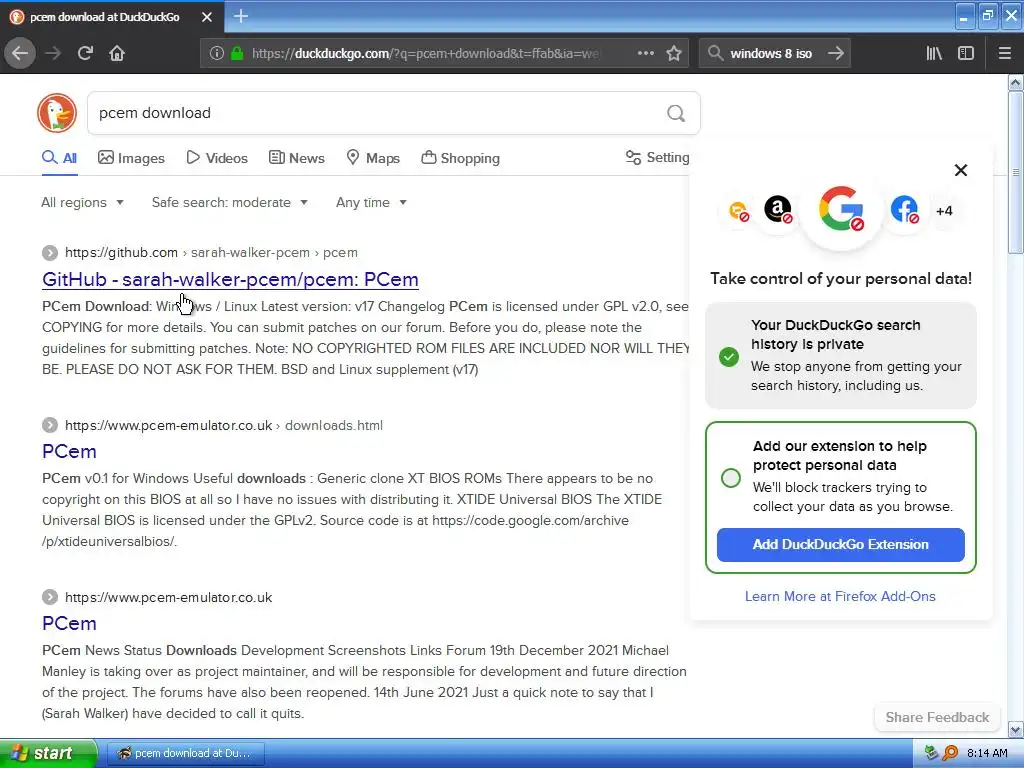Viewport: 1024px width, 768px height.
Task: Click the 'downloads.html' URL breadcrumb
Action: [334, 425]
